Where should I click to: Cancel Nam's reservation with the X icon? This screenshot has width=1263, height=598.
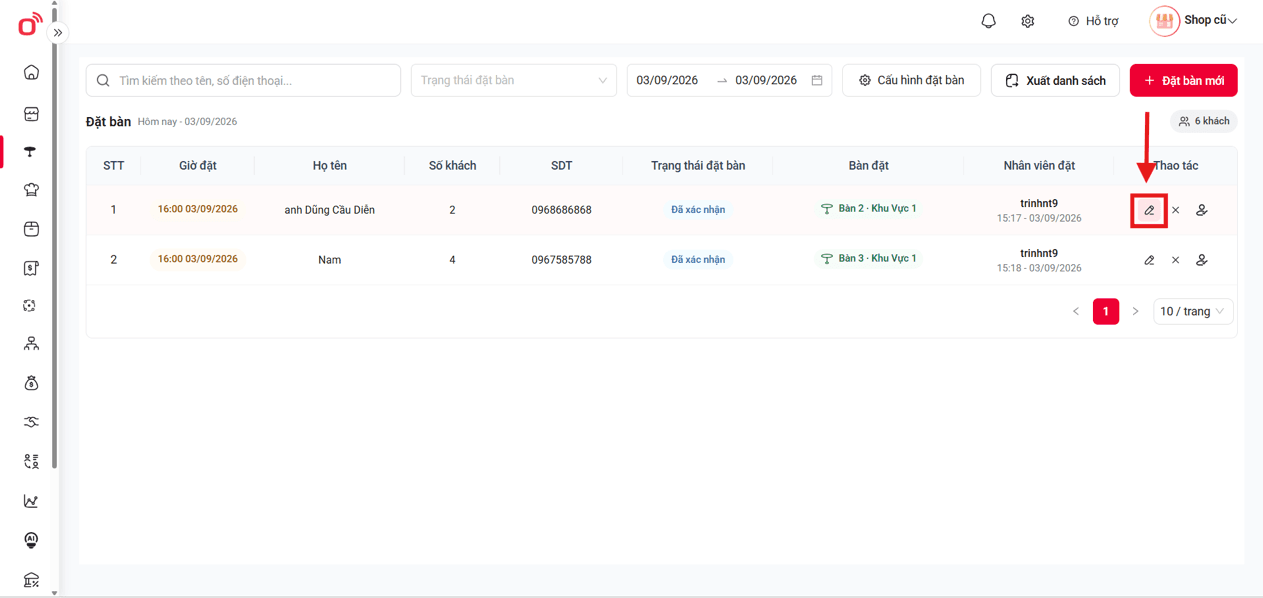[1175, 260]
